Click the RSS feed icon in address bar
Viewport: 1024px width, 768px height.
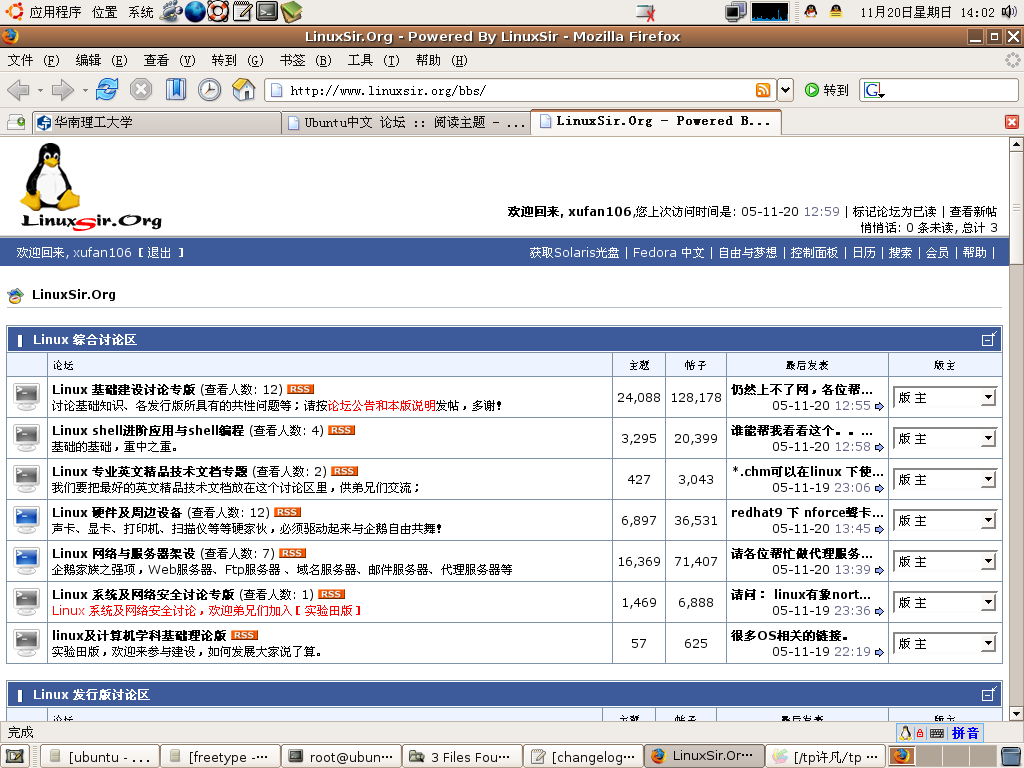[x=763, y=90]
